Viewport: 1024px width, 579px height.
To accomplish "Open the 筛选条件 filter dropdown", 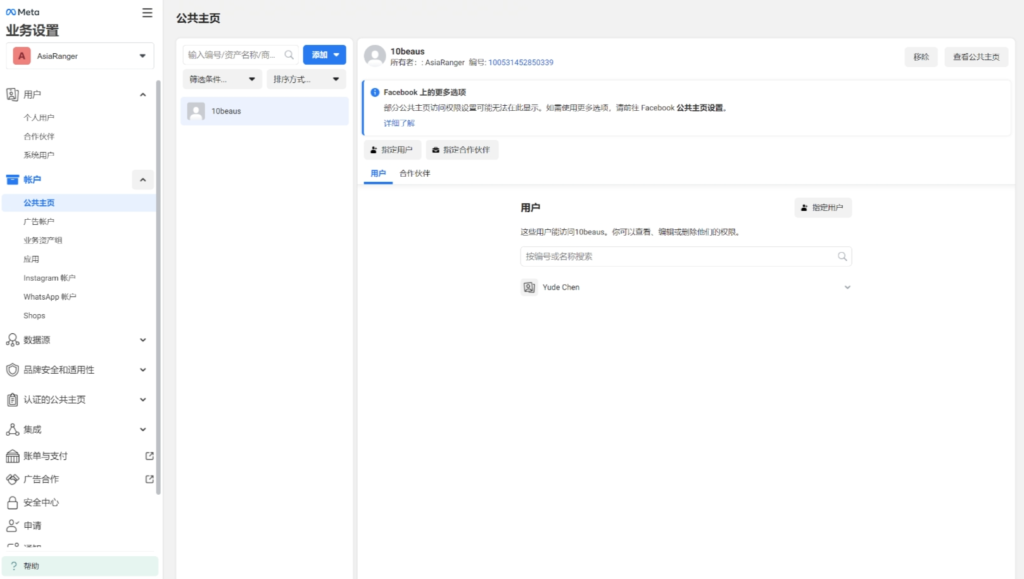I will pos(222,79).
